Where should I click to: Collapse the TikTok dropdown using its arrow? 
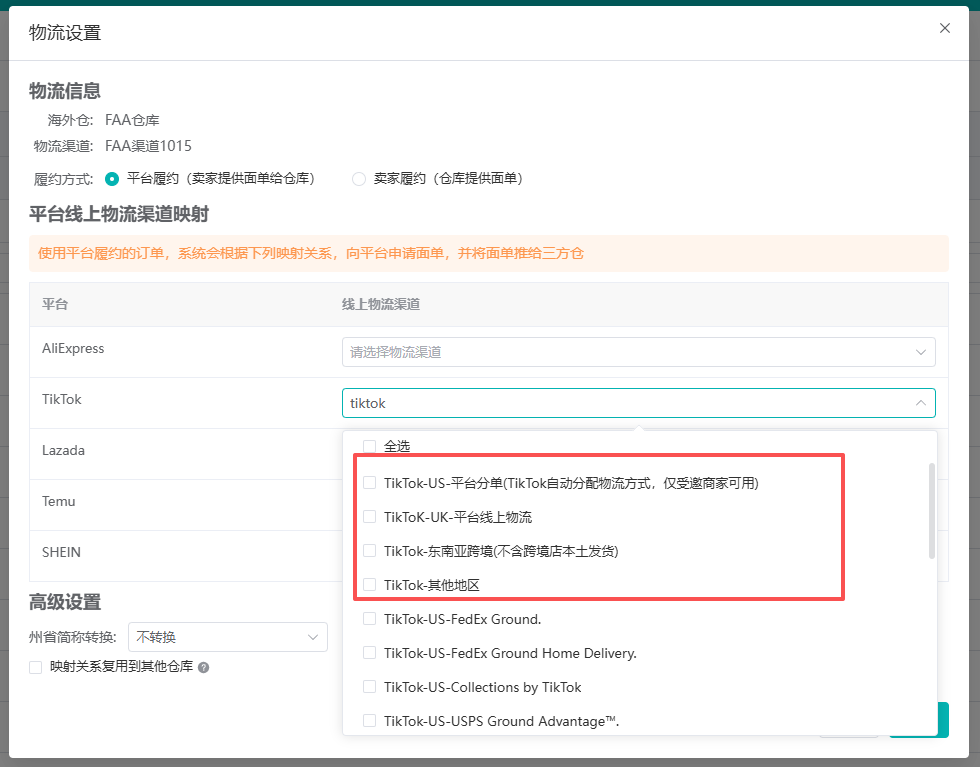[921, 403]
